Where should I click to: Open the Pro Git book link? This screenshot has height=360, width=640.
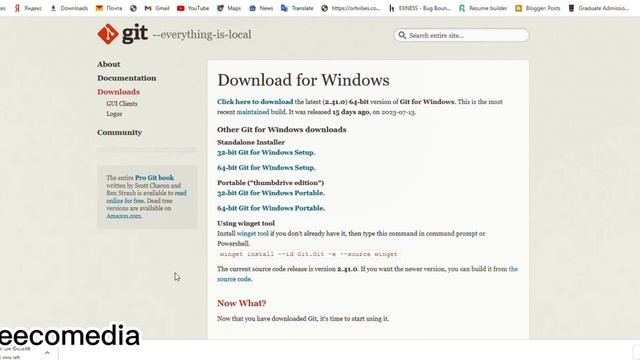[154, 178]
